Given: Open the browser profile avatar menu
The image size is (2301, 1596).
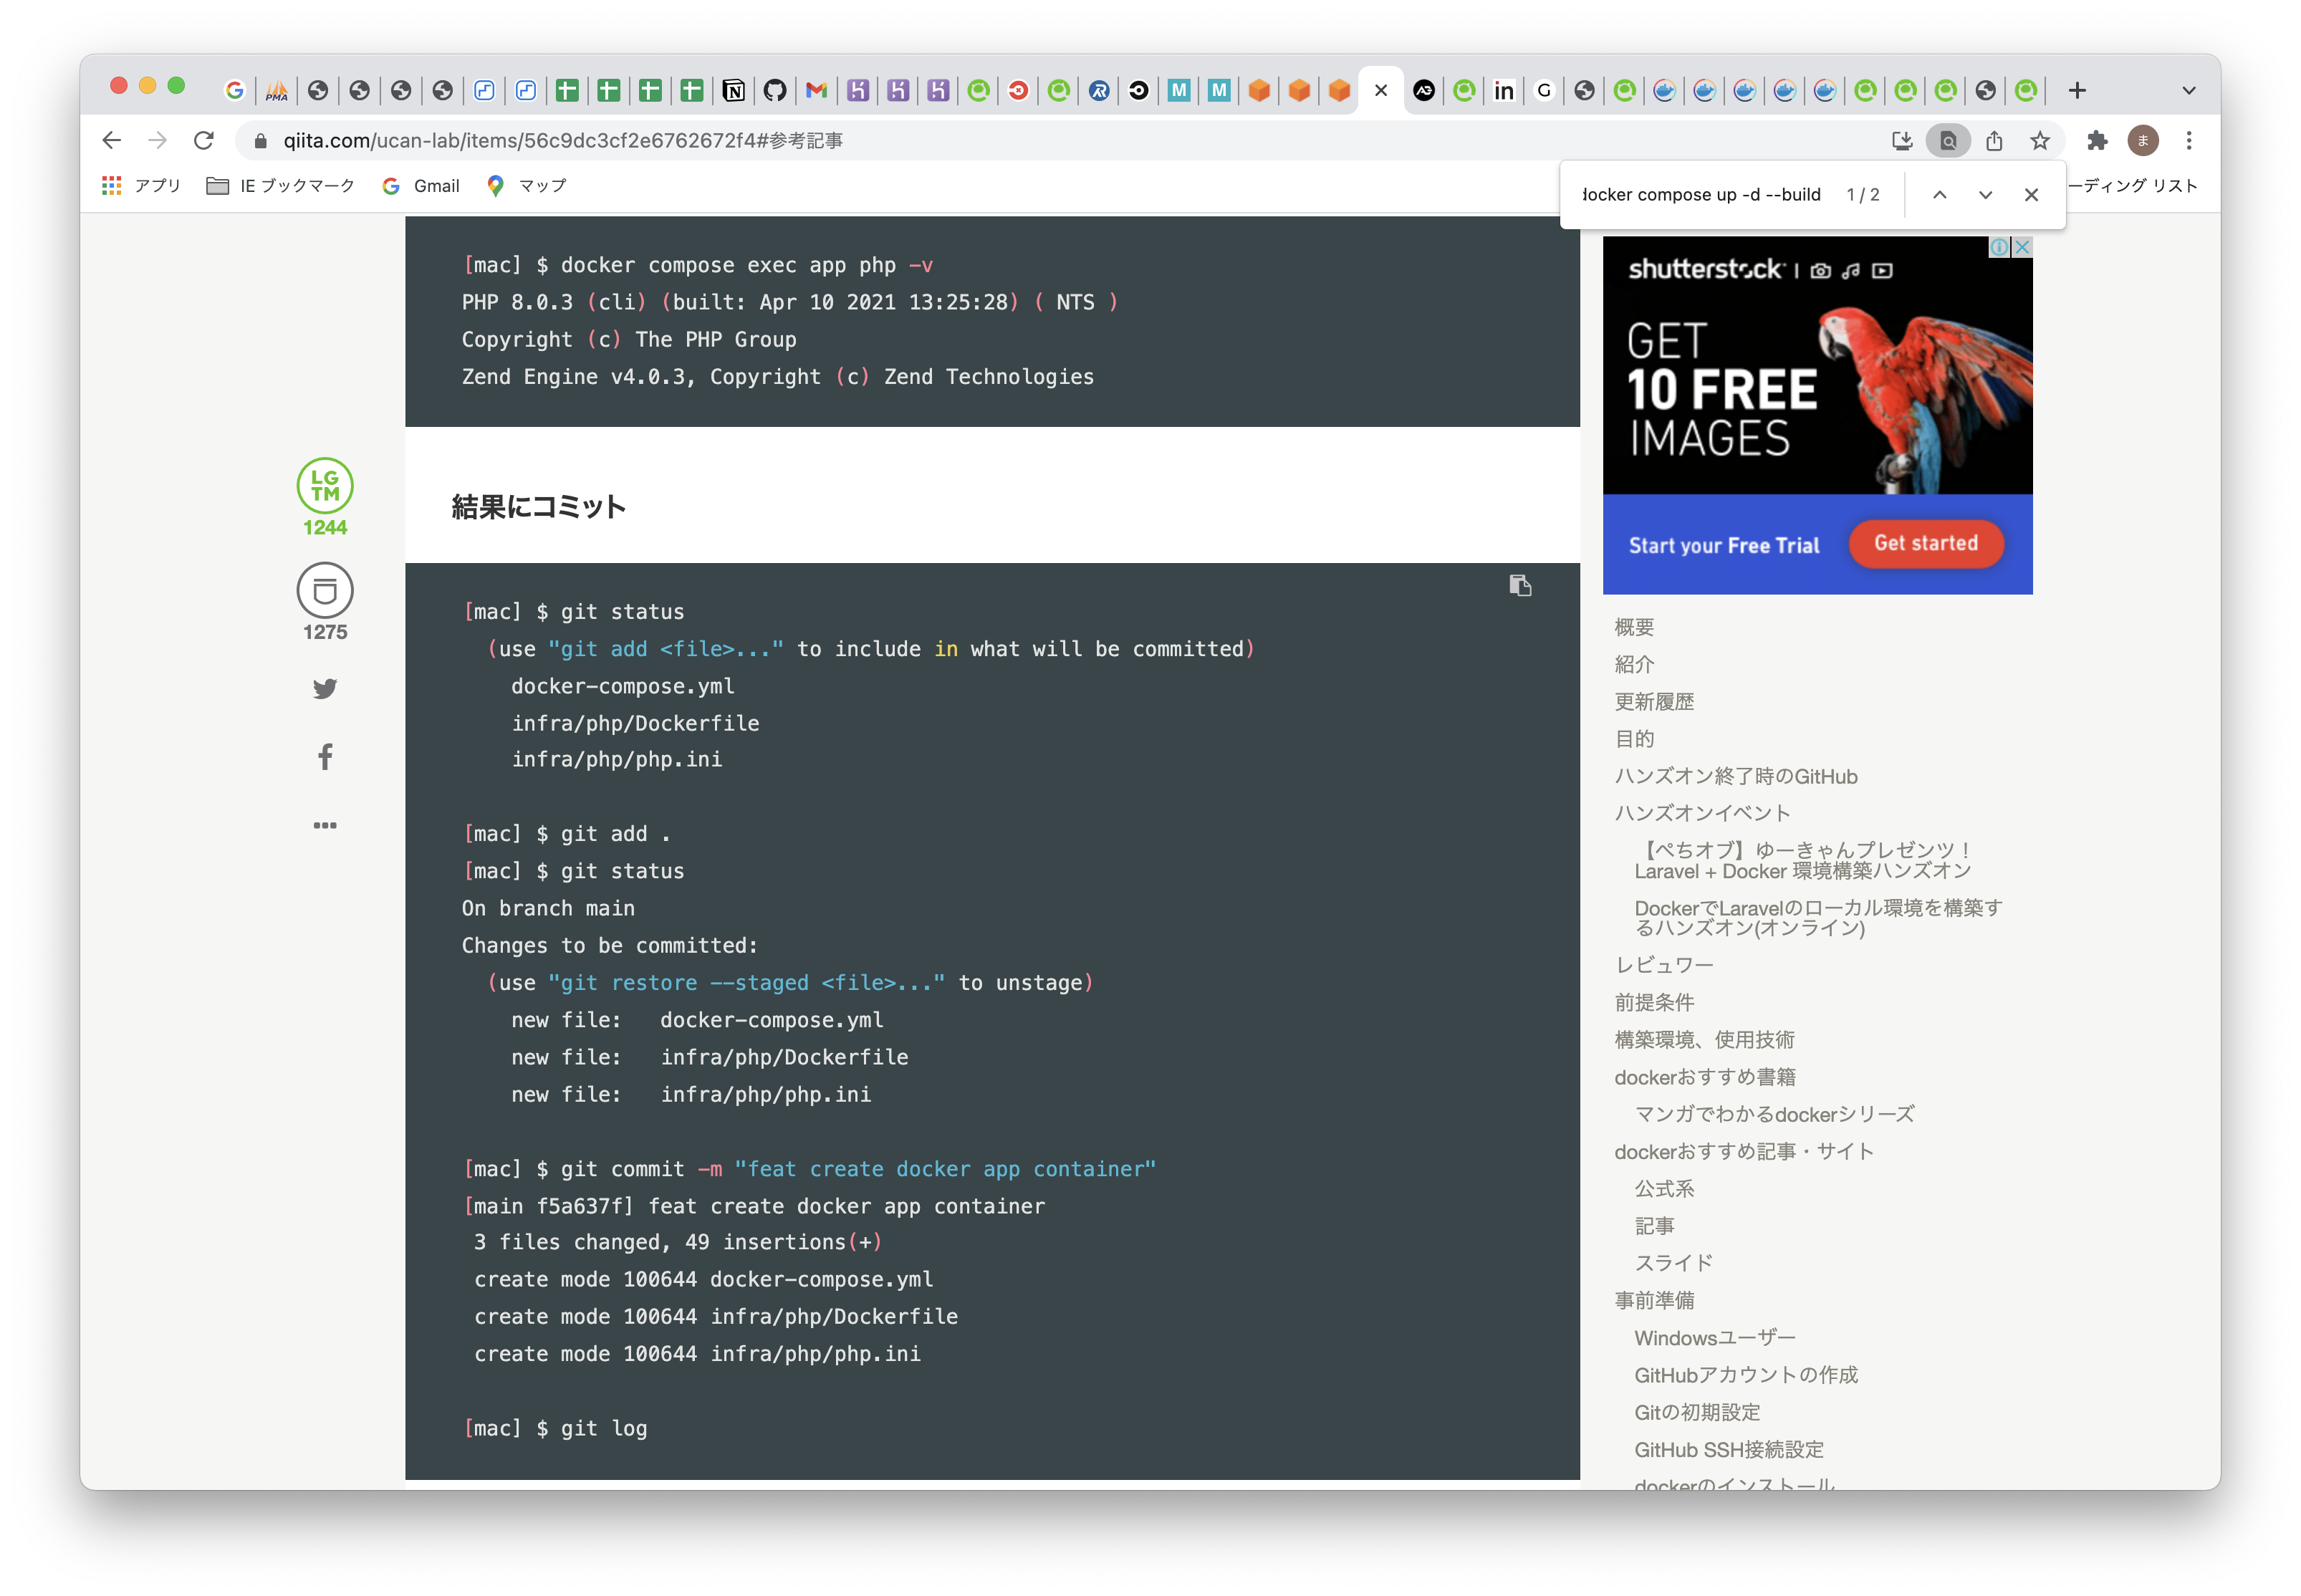Looking at the screenshot, I should tap(2143, 140).
